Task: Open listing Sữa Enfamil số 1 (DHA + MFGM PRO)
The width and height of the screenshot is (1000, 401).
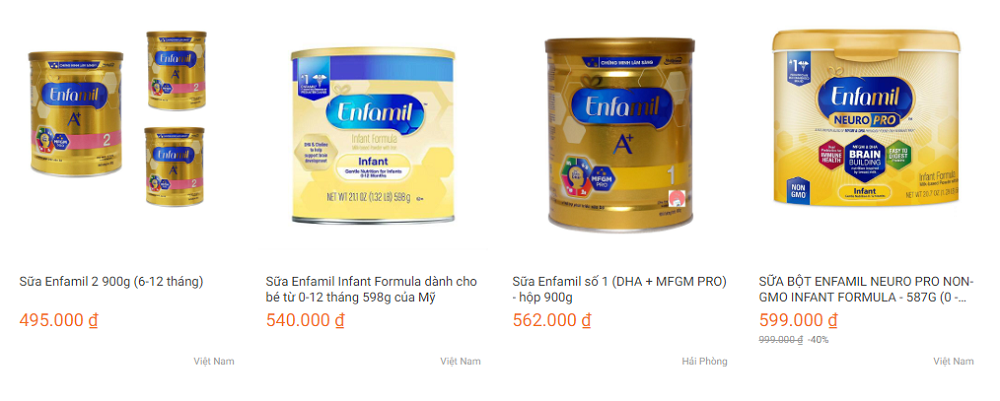Action: click(619, 289)
